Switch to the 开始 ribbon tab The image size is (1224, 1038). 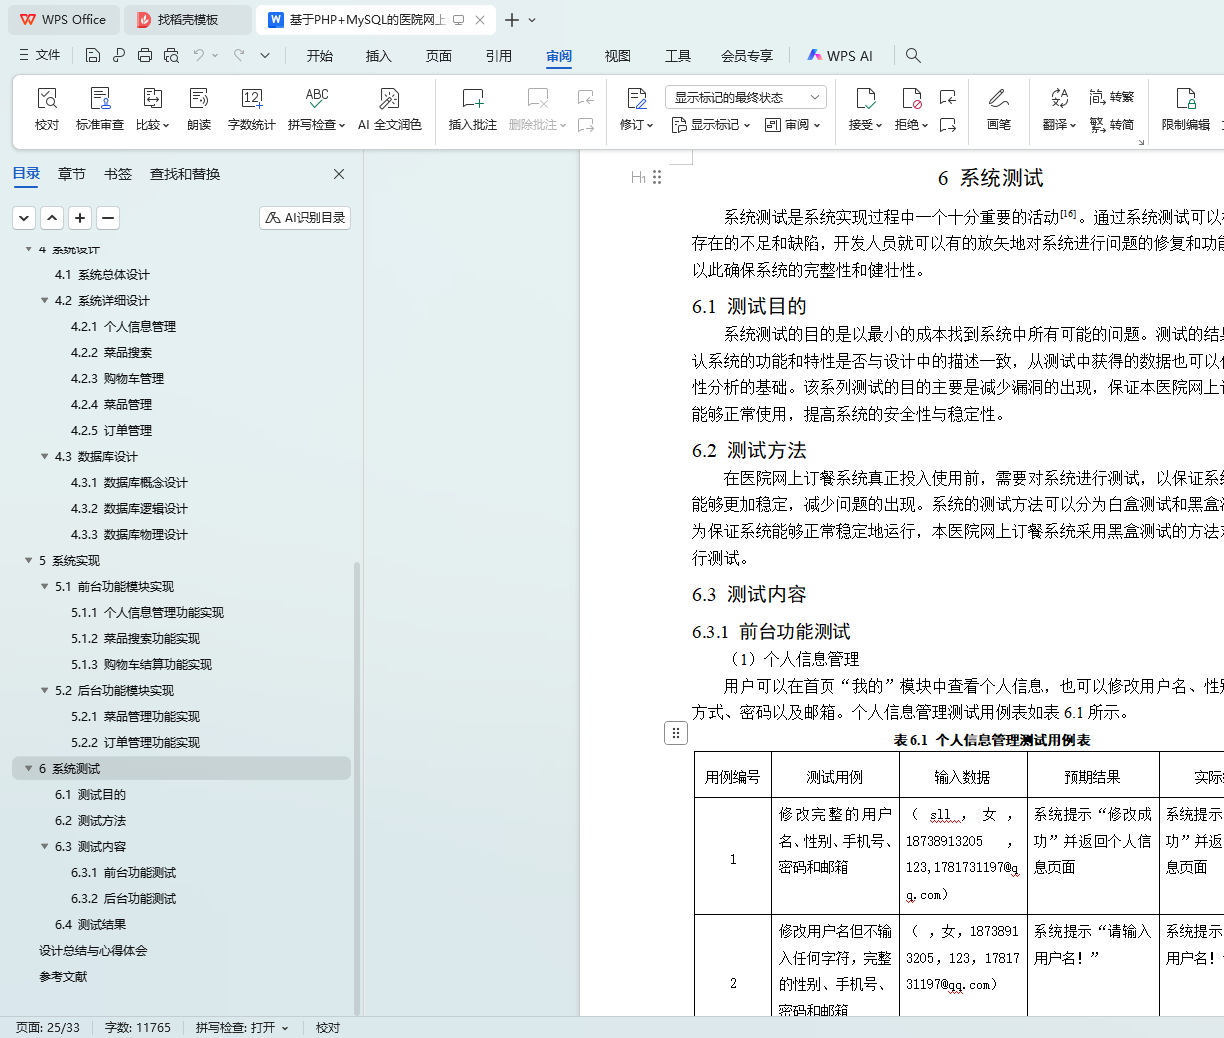pos(320,56)
